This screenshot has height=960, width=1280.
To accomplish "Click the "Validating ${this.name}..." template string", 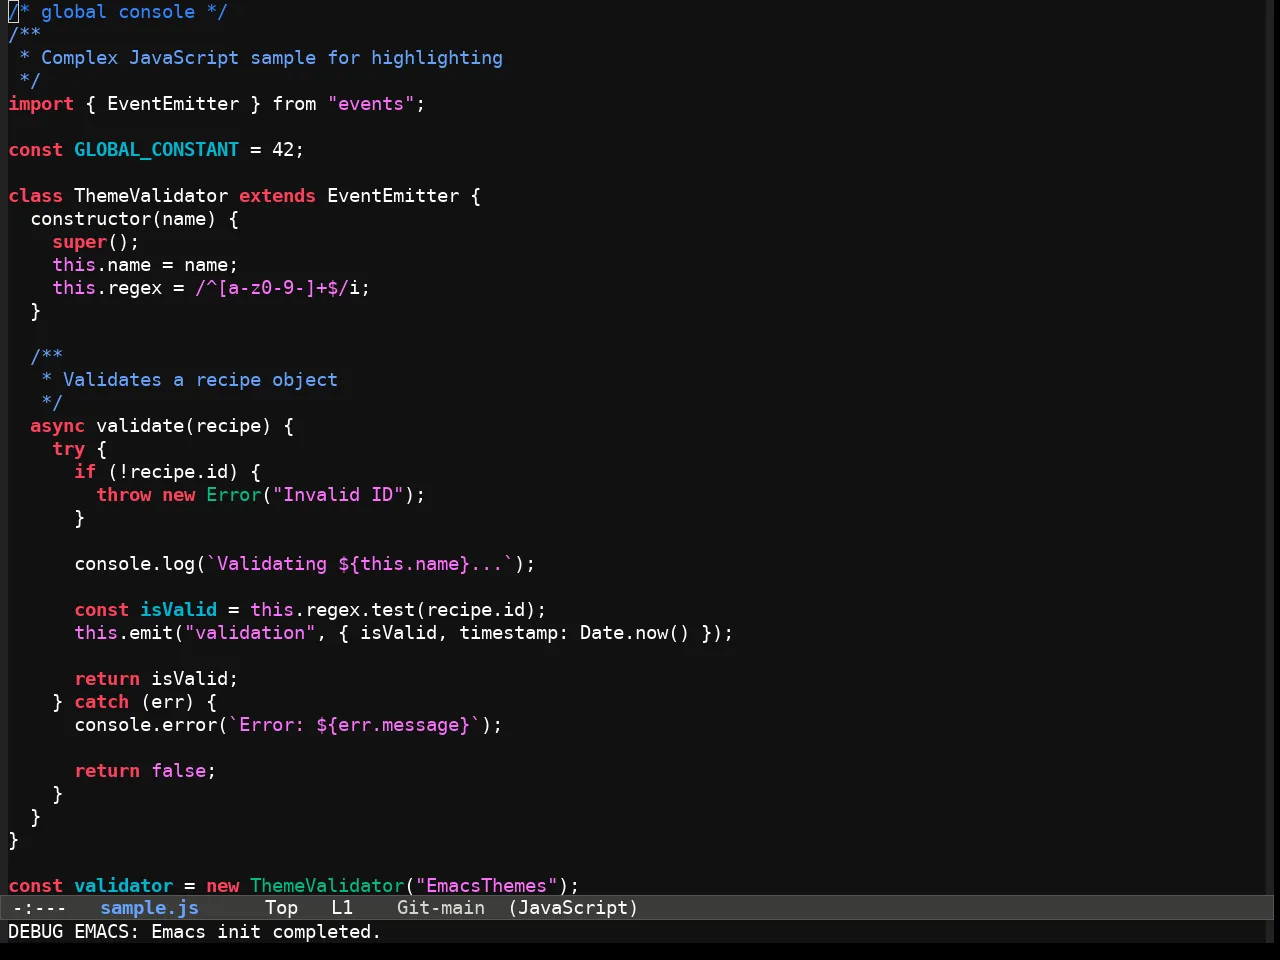I will pos(360,564).
